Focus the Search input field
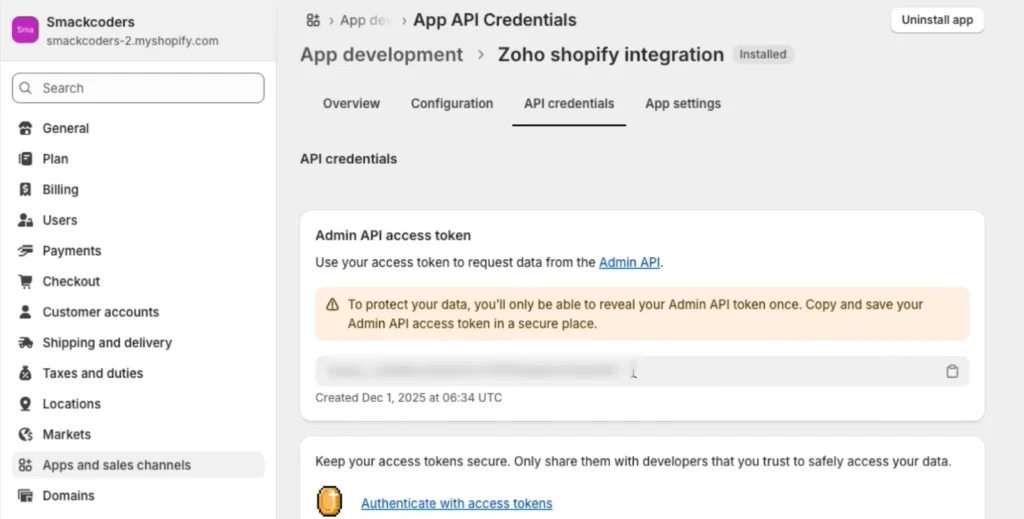 (x=138, y=88)
